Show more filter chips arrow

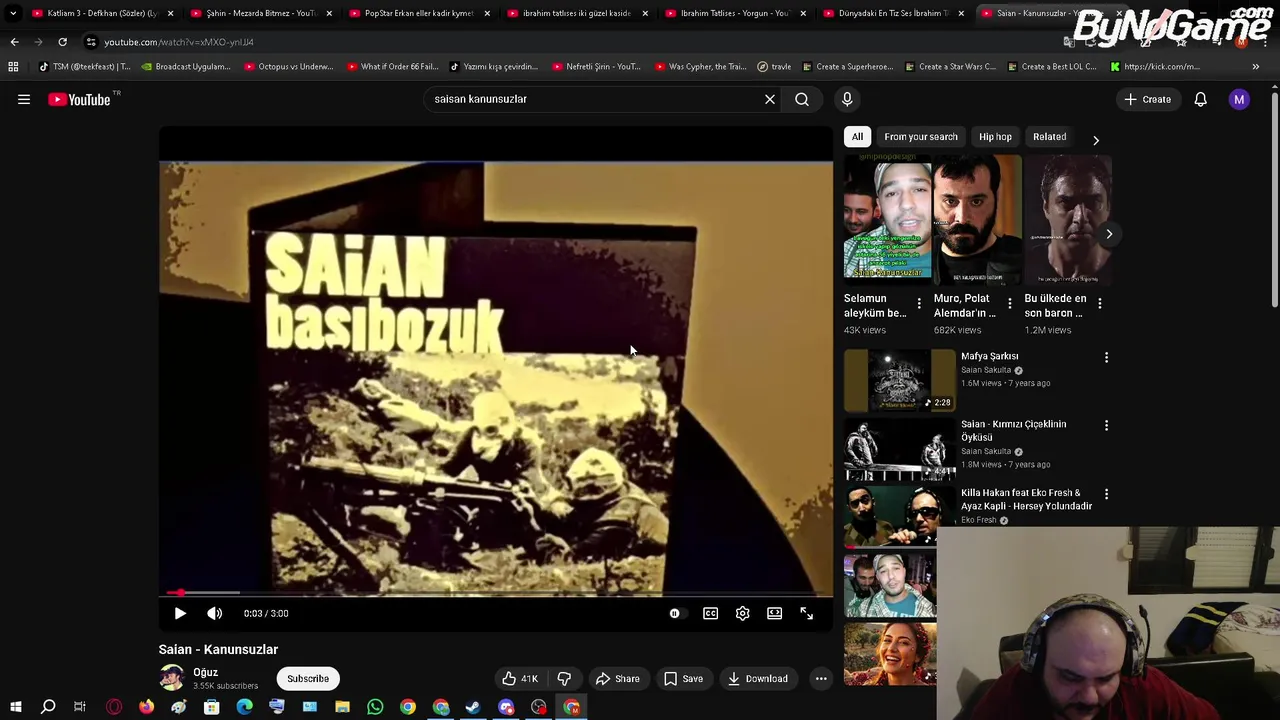(x=1096, y=140)
